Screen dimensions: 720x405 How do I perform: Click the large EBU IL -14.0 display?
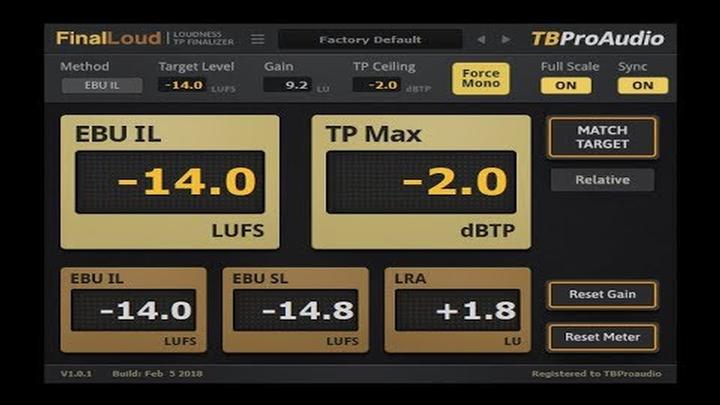click(170, 182)
